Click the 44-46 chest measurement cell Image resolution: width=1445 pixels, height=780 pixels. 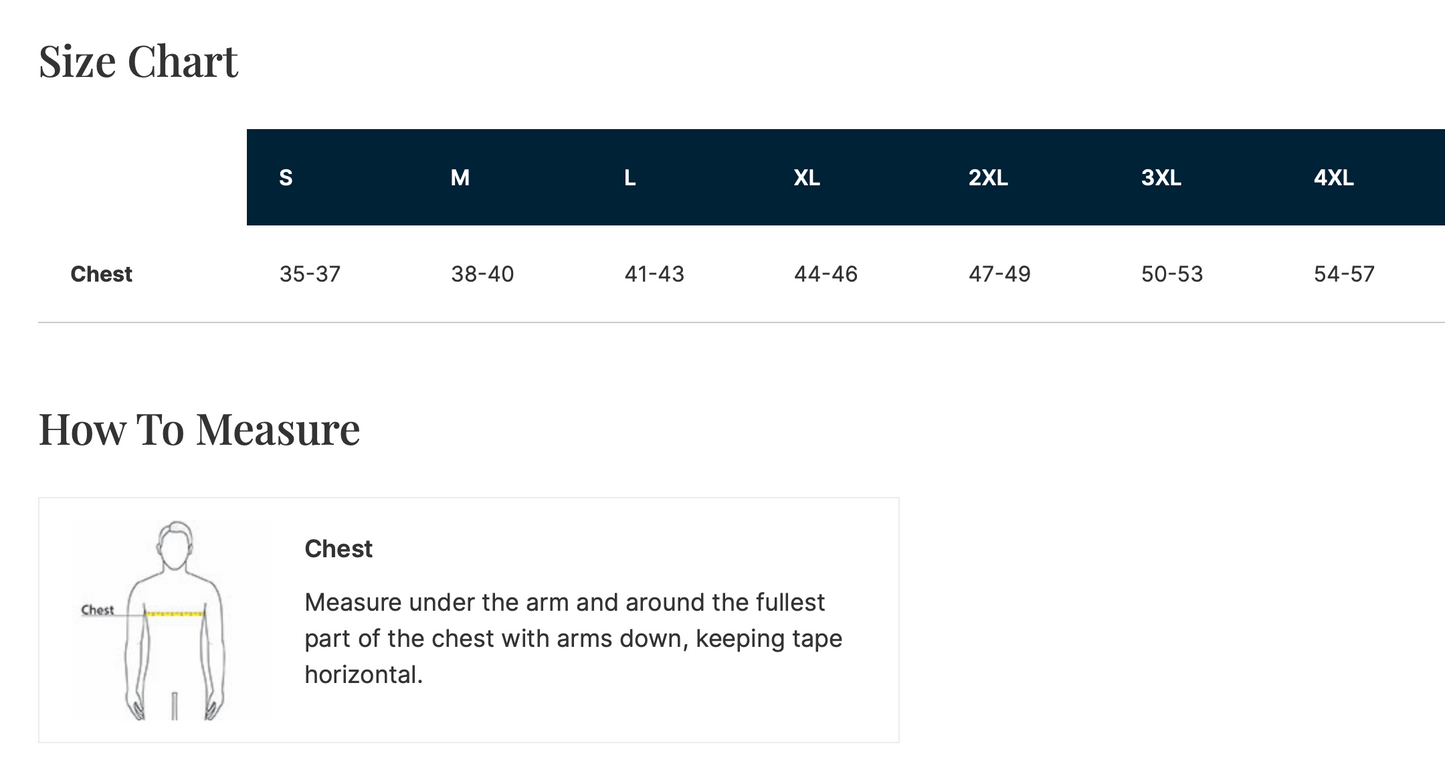[826, 274]
